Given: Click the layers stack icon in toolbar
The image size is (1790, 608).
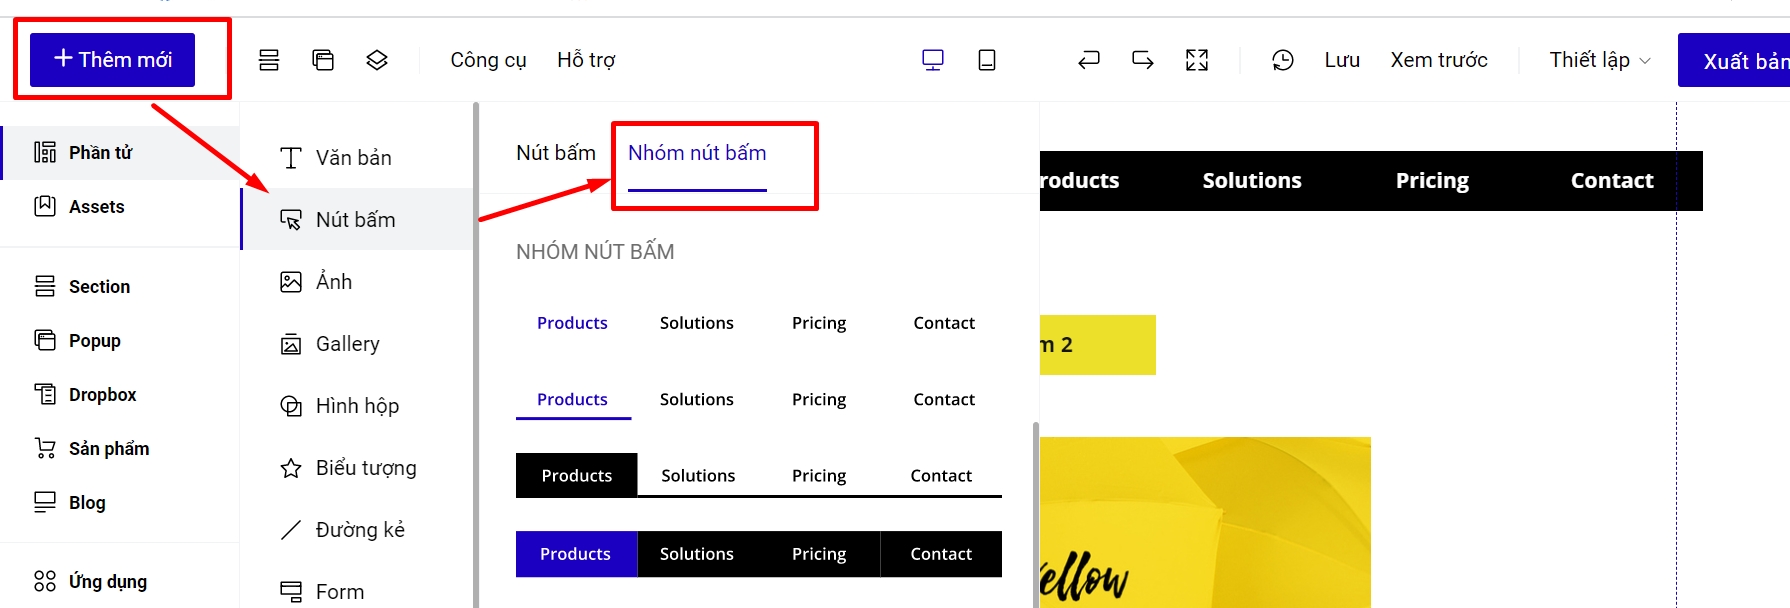Looking at the screenshot, I should (377, 60).
